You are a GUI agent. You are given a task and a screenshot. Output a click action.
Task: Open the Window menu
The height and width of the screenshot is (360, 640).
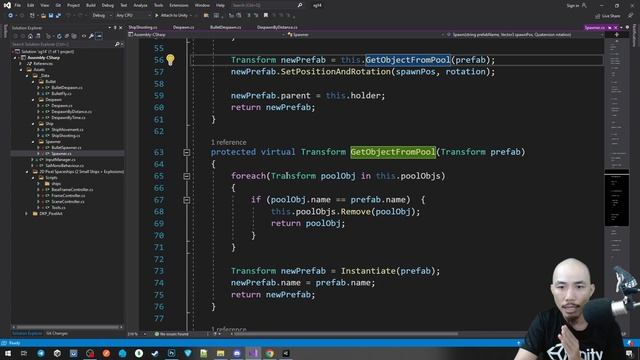click(202, 5)
